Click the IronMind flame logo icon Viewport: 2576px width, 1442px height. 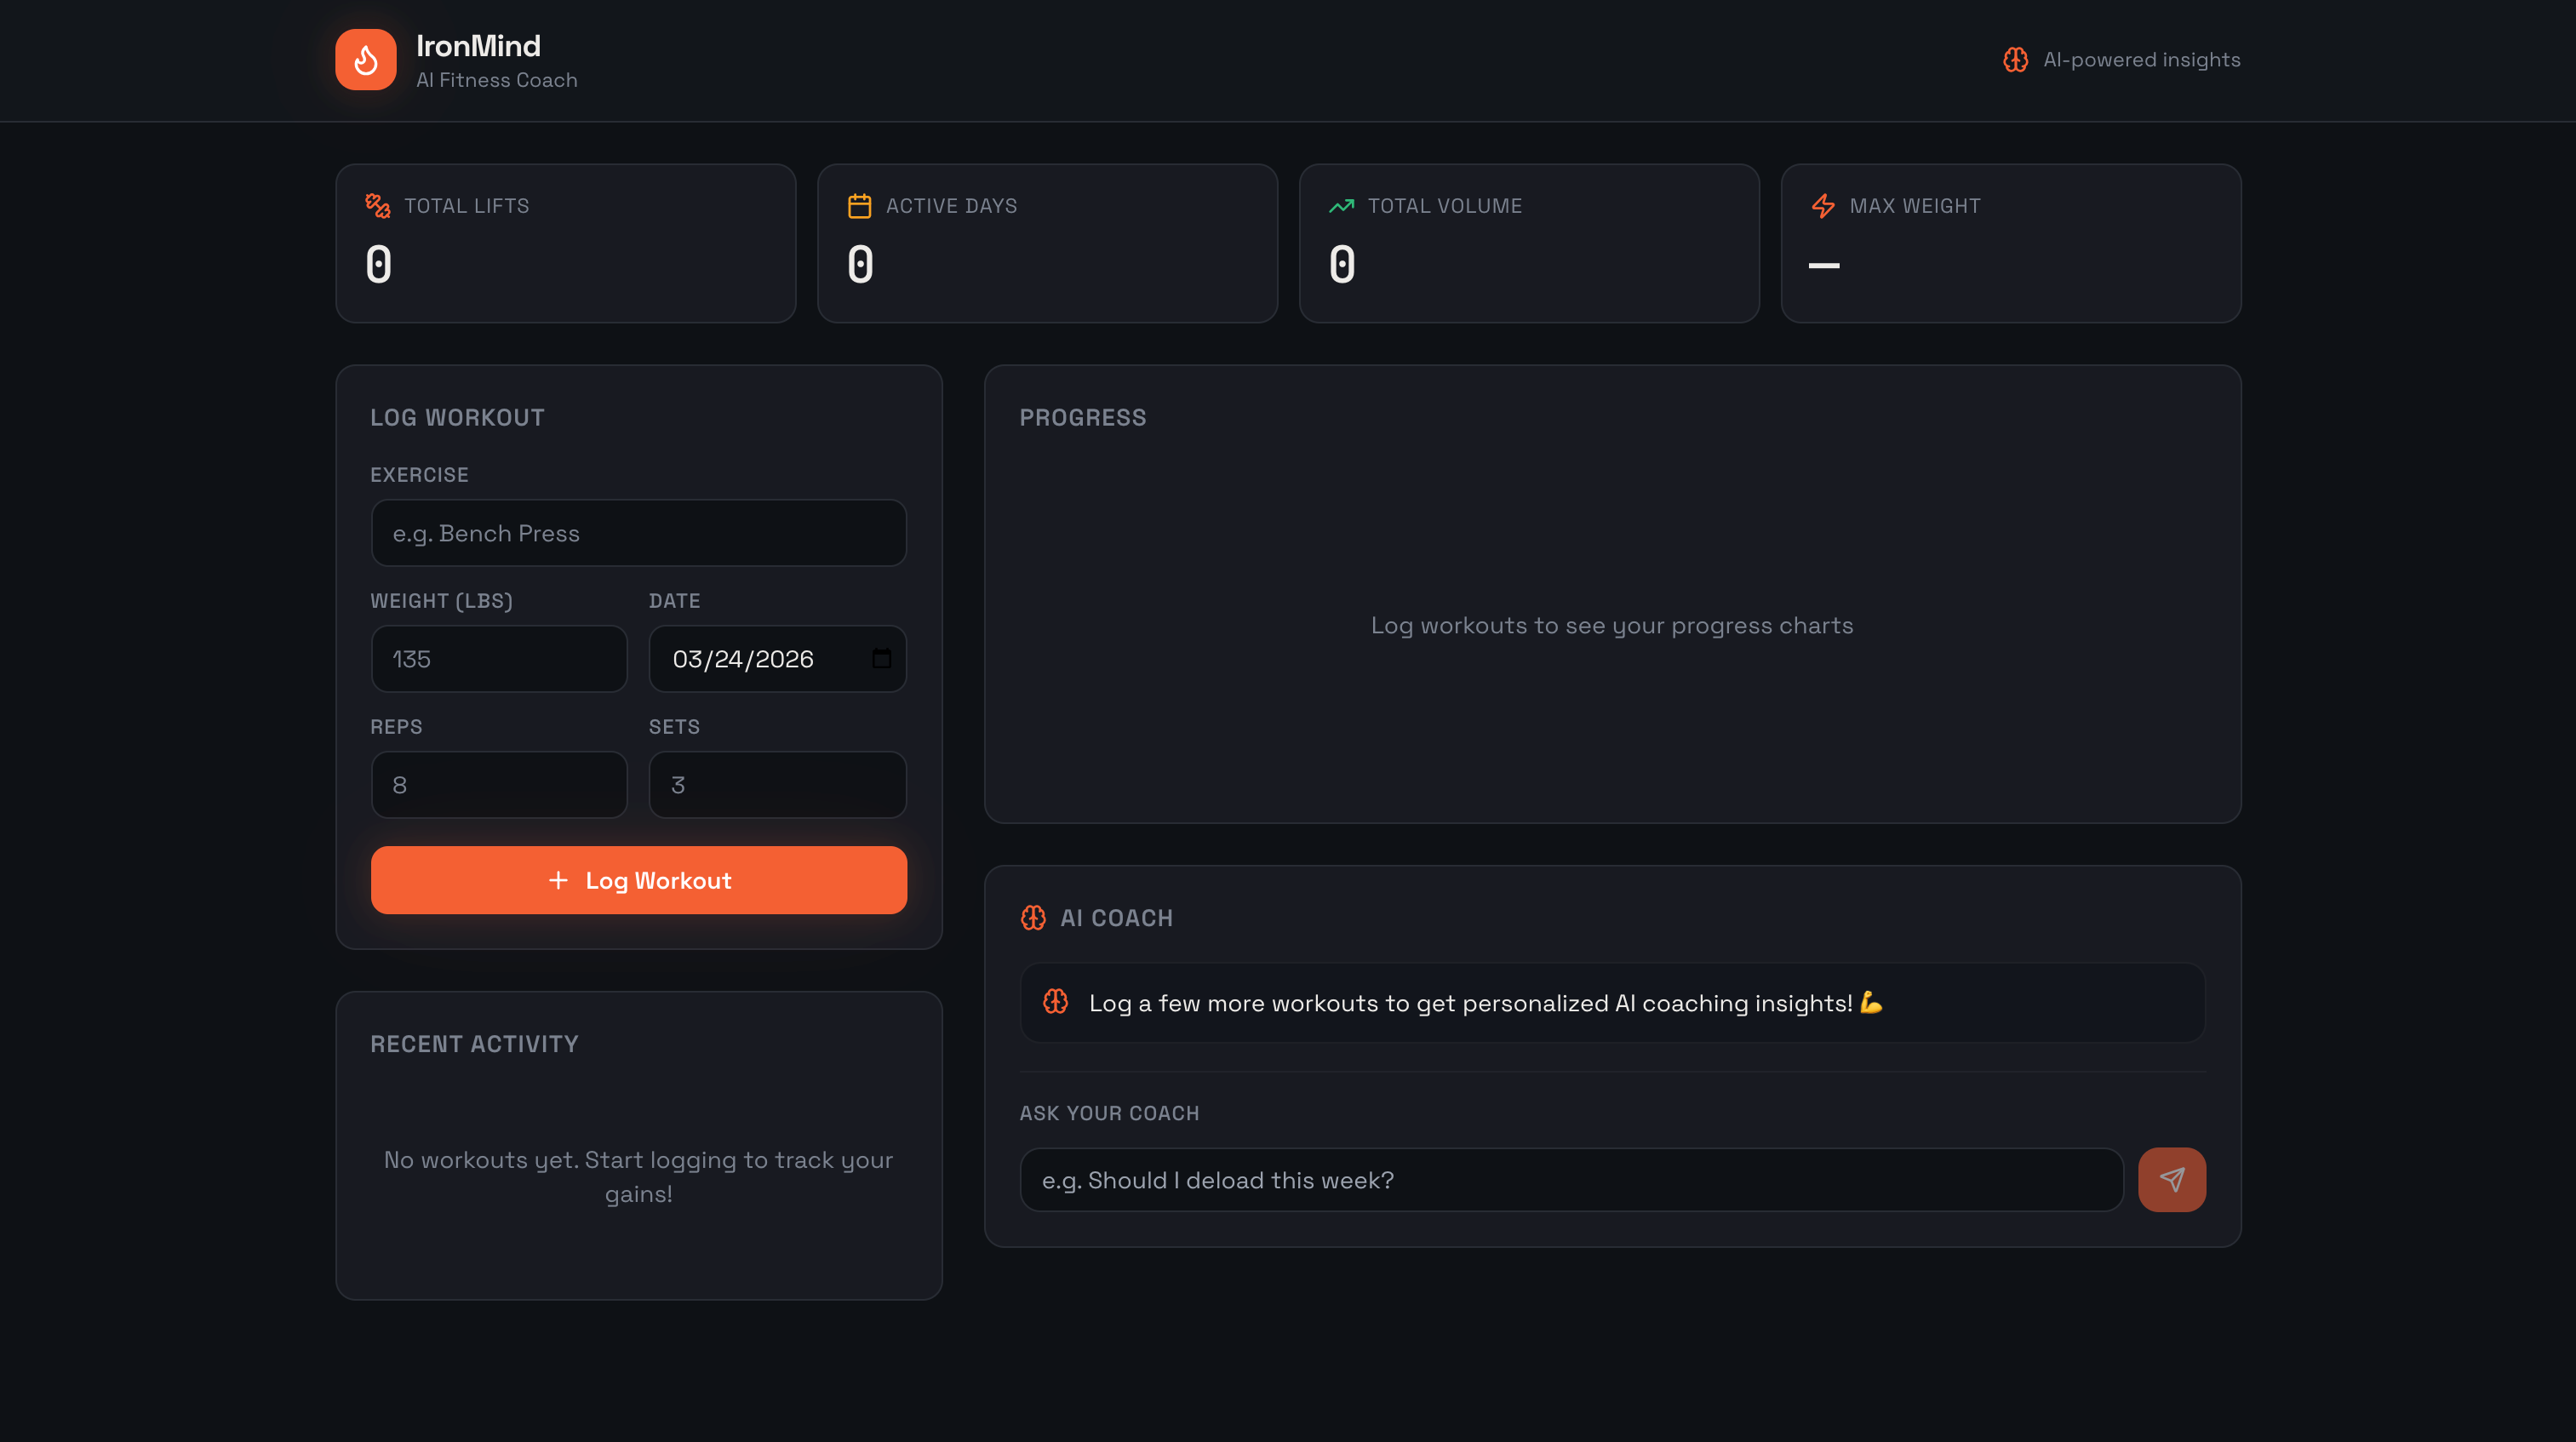click(365, 59)
